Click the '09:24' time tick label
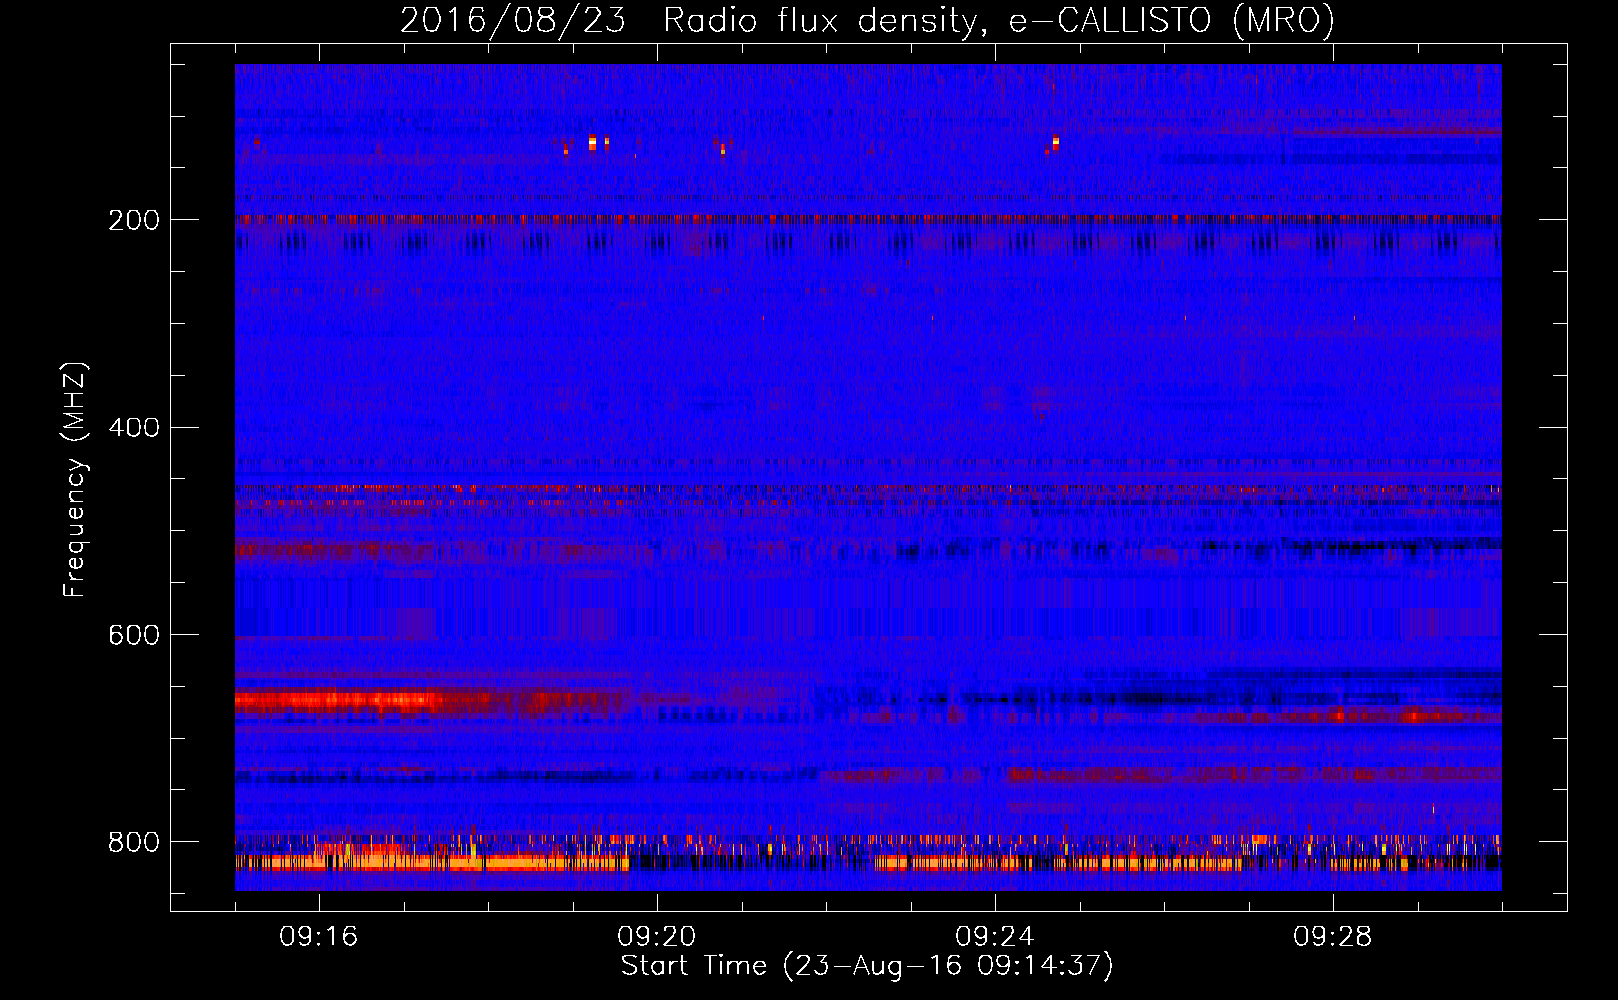The height and width of the screenshot is (1000, 1618). tap(995, 937)
